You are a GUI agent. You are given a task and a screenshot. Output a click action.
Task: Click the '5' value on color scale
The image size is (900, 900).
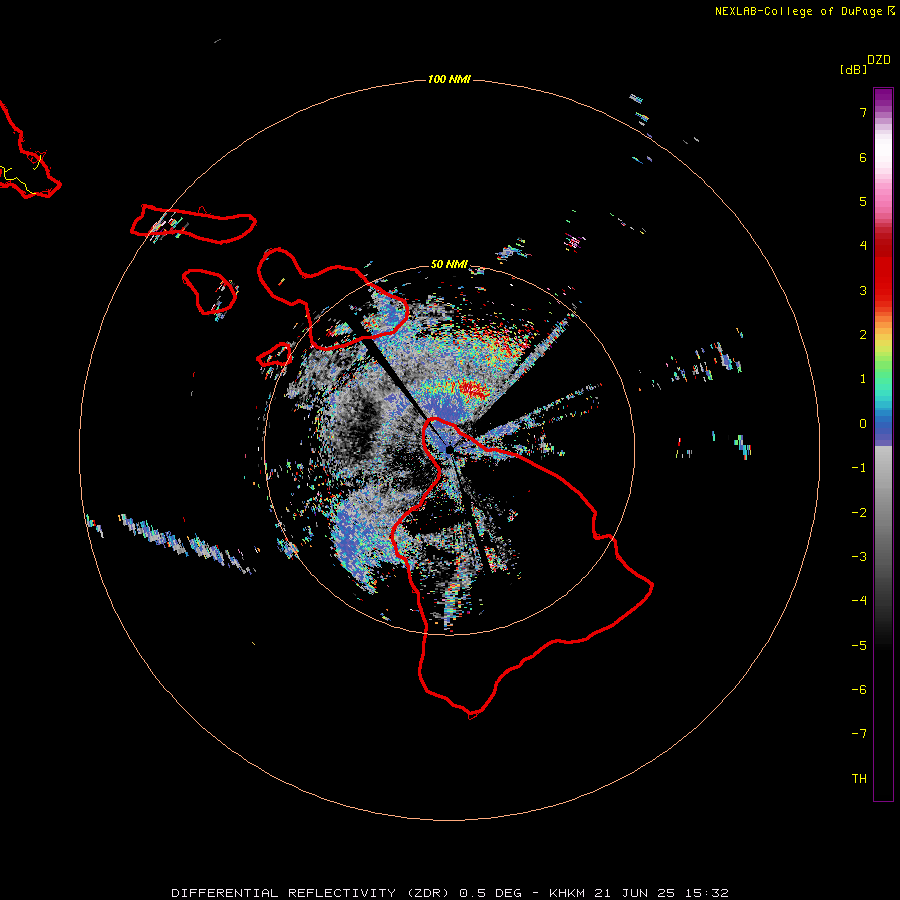pos(863,201)
